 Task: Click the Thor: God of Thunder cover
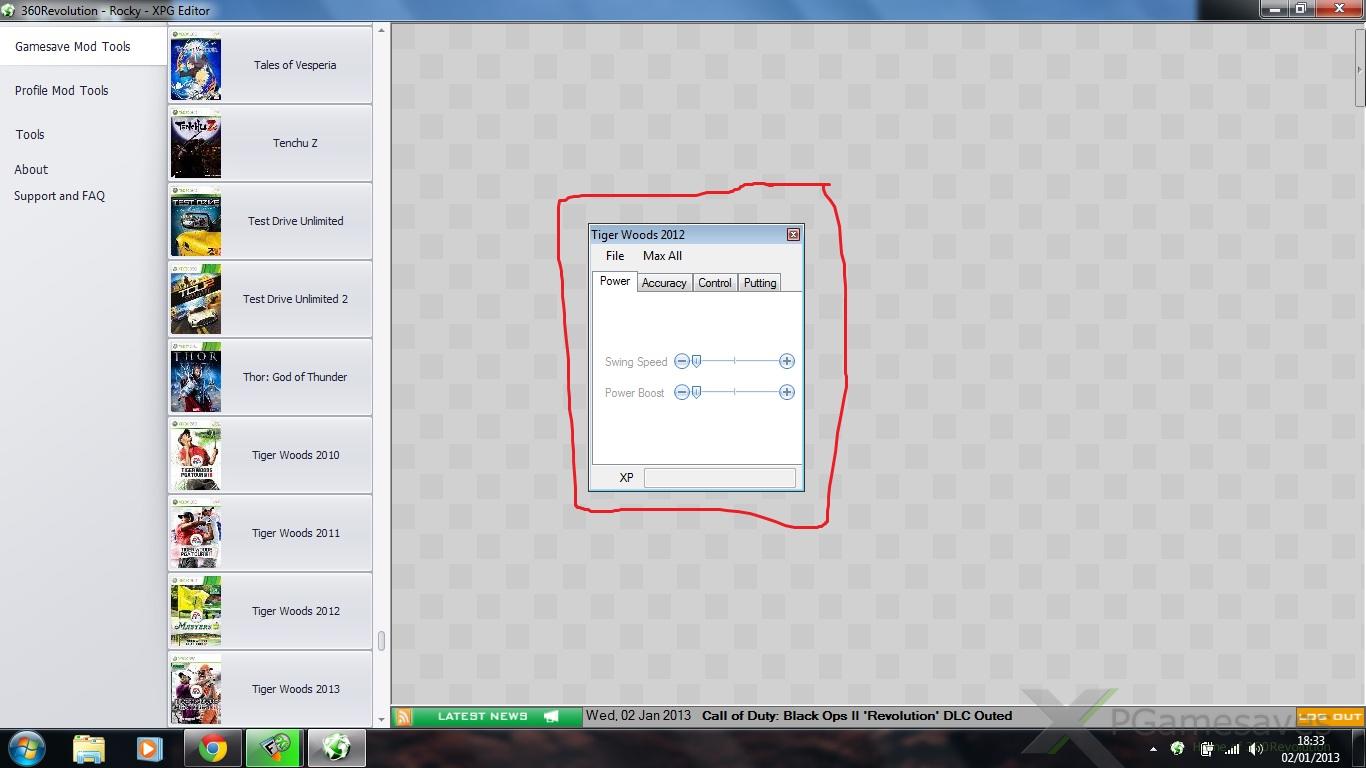[196, 378]
